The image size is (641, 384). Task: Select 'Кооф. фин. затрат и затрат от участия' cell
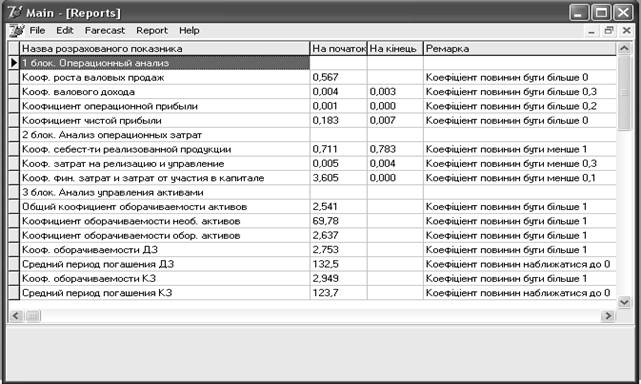click(x=165, y=178)
